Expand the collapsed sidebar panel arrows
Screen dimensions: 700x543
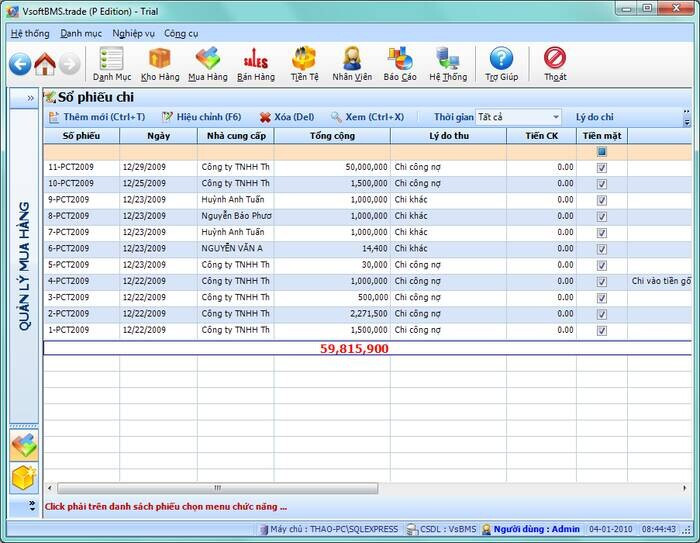[x=30, y=98]
